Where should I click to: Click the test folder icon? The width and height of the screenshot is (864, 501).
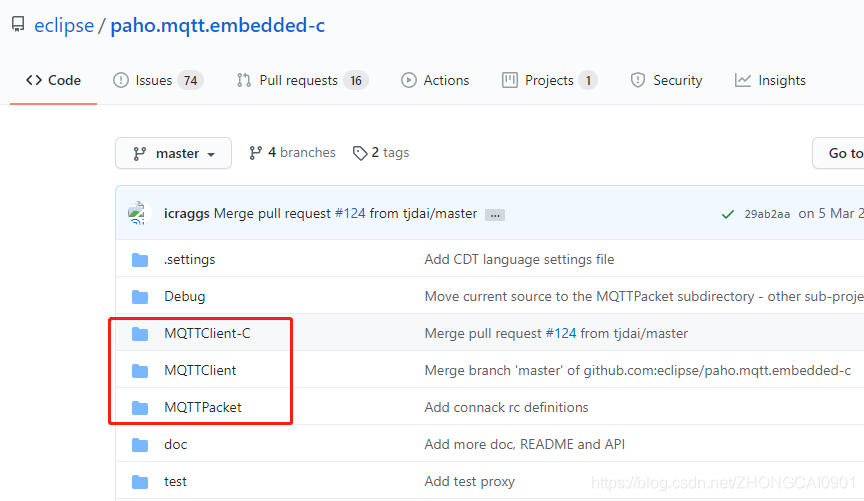[140, 482]
